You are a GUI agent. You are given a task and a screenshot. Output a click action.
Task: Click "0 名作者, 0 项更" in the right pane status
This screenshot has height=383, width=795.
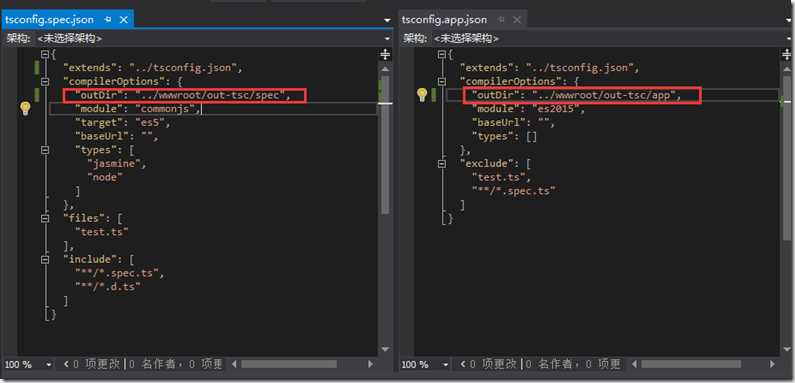pos(573,364)
